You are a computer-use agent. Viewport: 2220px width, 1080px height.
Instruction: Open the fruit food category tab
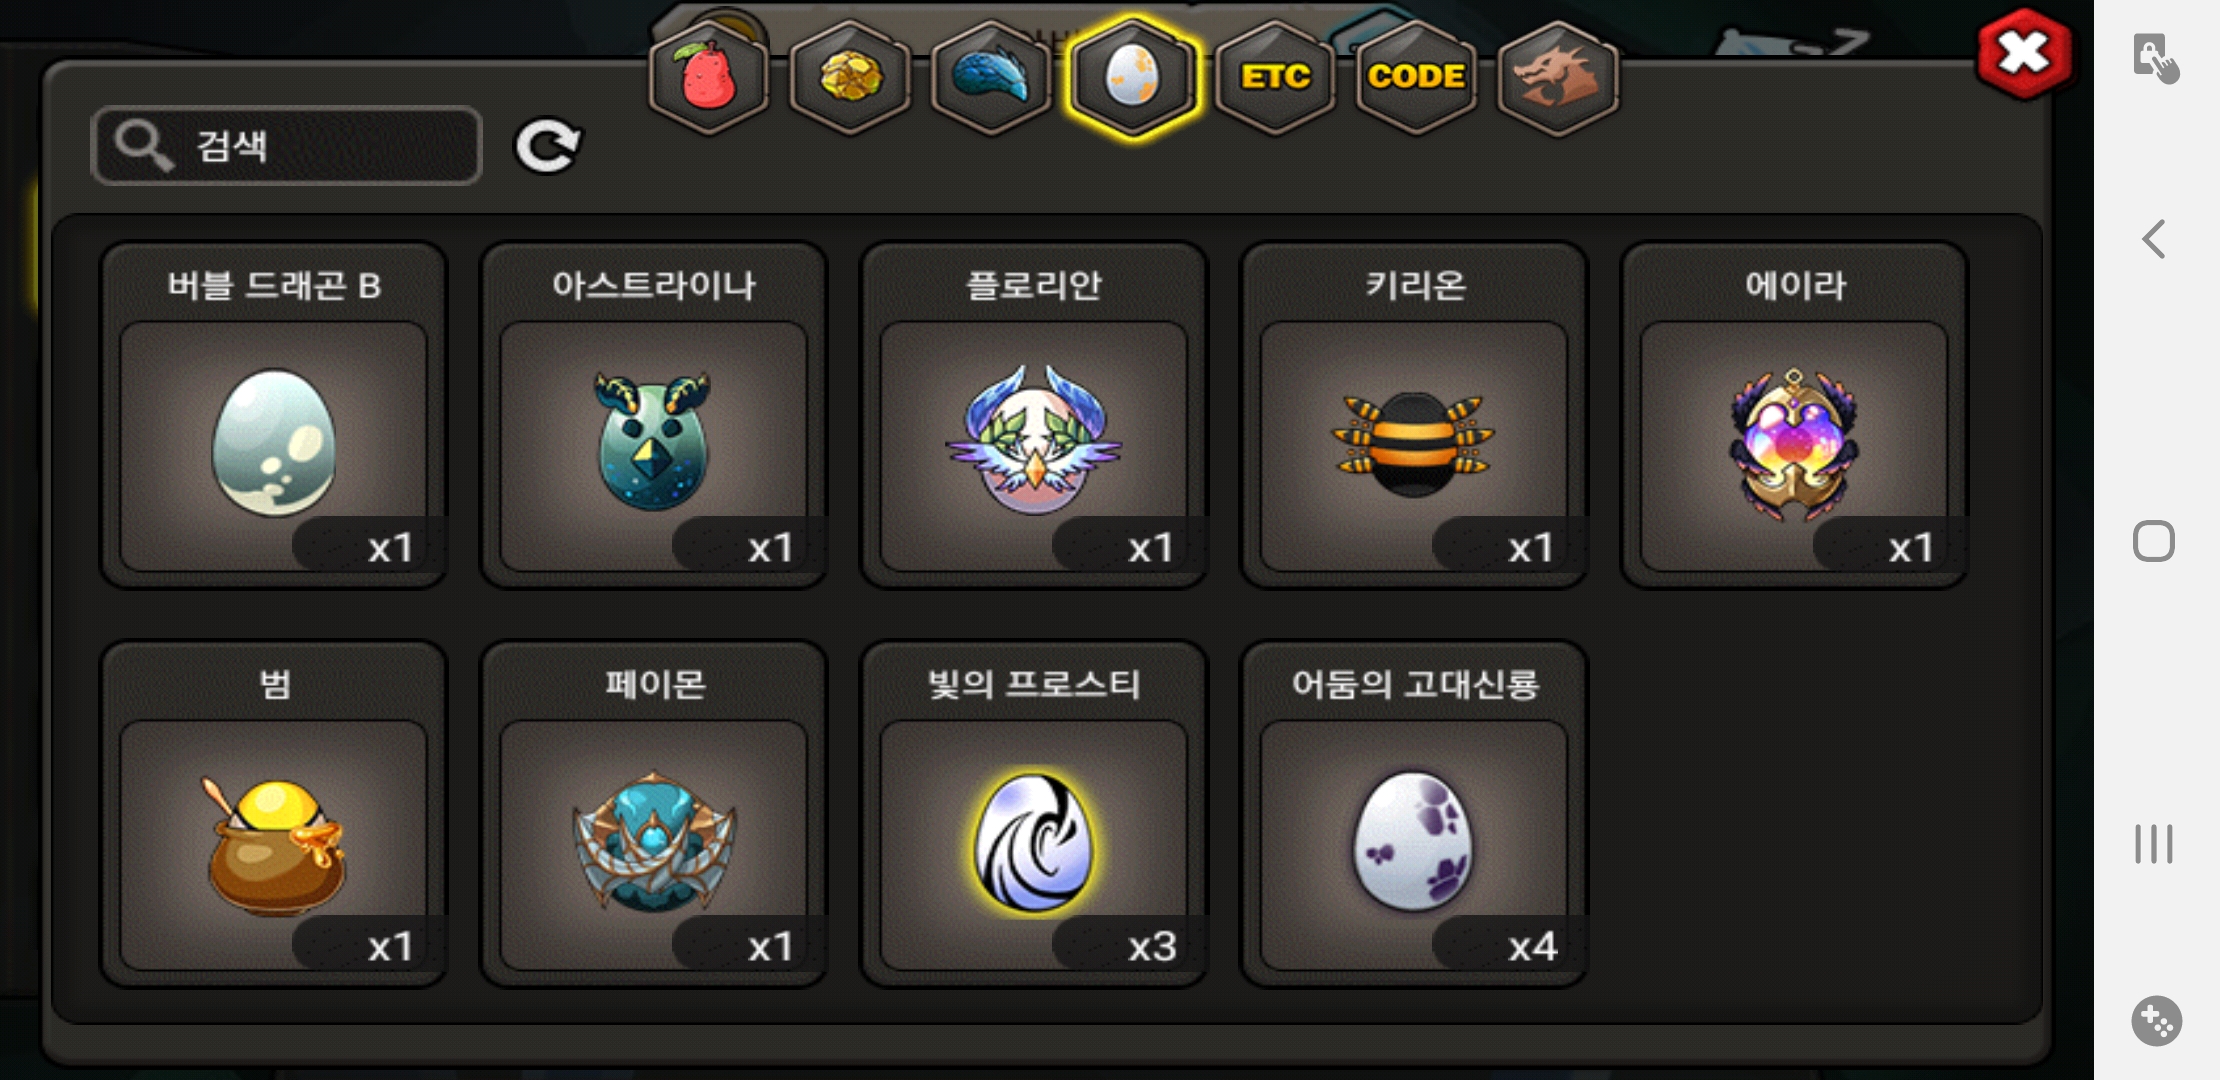click(709, 77)
